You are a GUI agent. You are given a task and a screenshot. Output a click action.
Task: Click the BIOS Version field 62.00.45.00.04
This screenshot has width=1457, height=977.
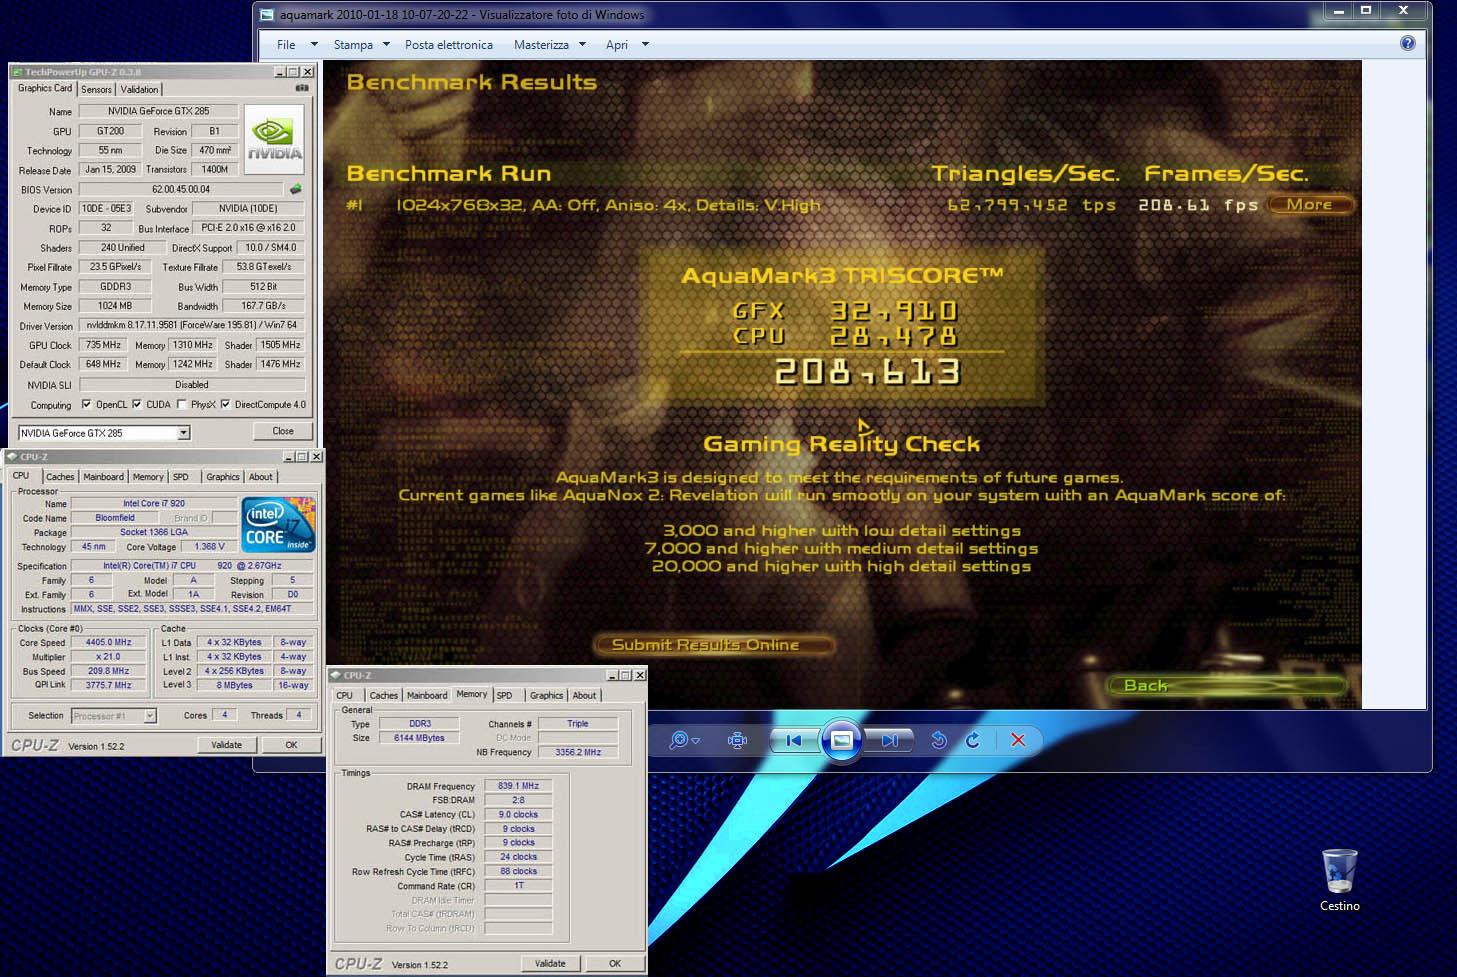click(x=181, y=189)
